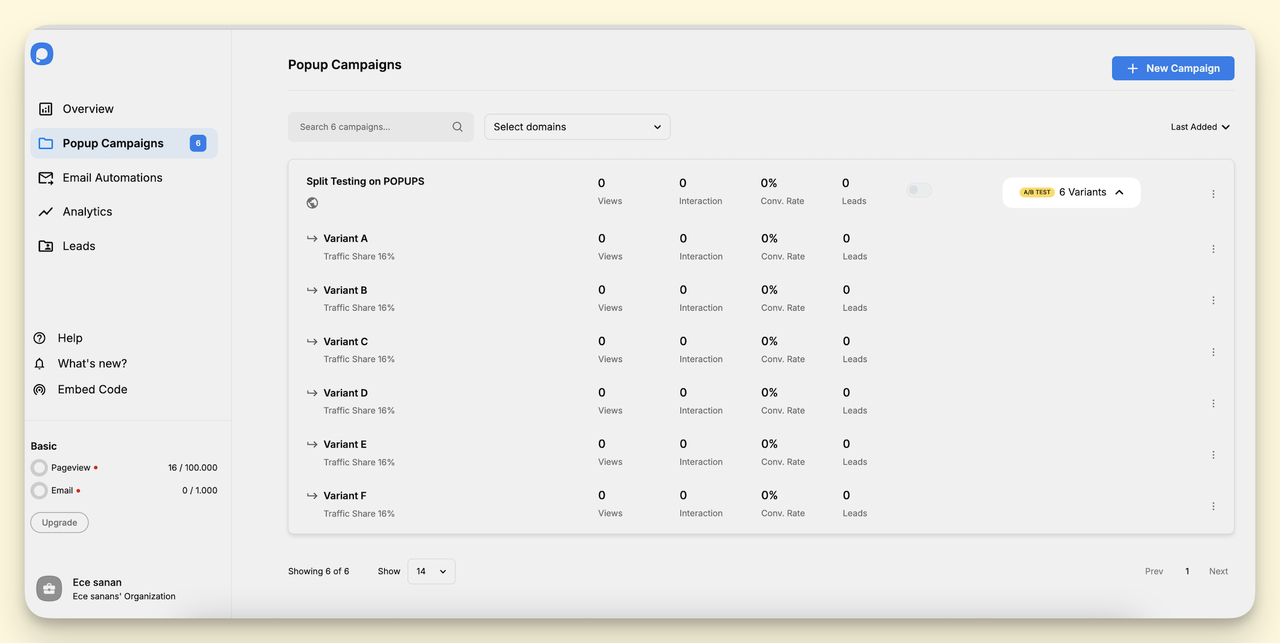Open Variant A
1280x643 pixels.
coord(345,239)
